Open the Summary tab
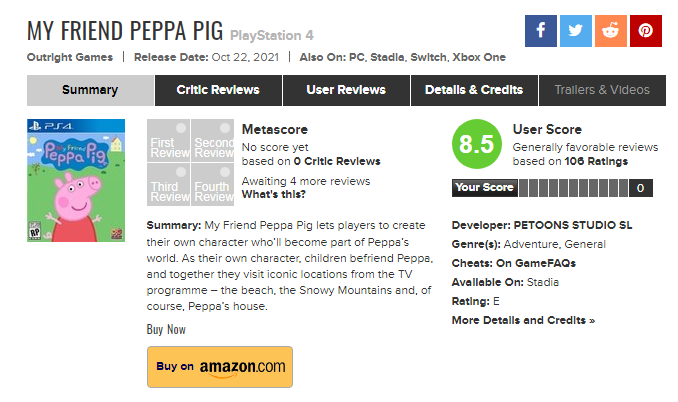This screenshot has width=678, height=402. pos(90,90)
